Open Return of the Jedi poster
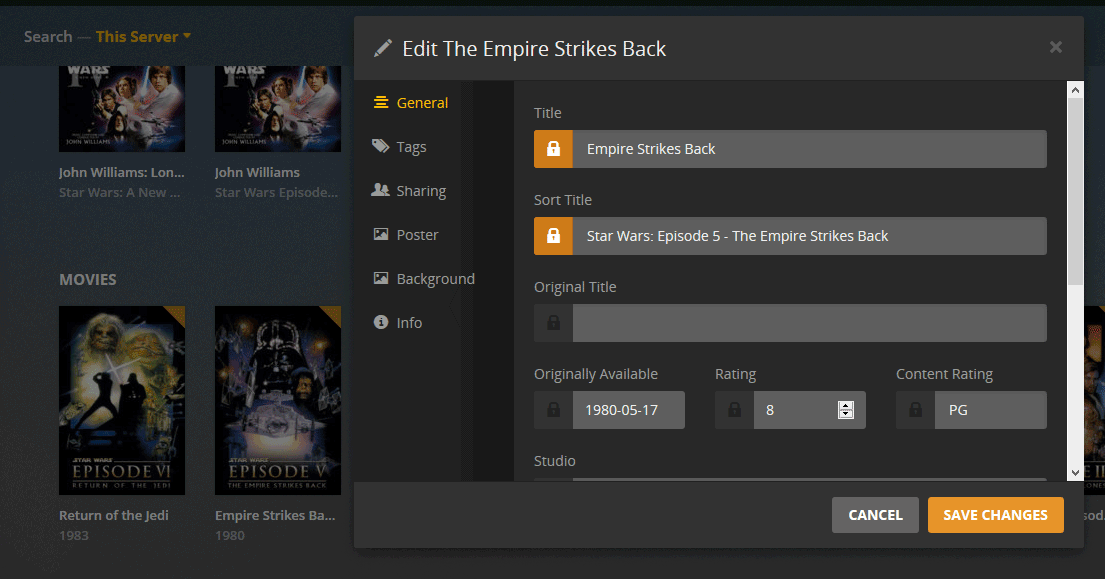 [122, 400]
